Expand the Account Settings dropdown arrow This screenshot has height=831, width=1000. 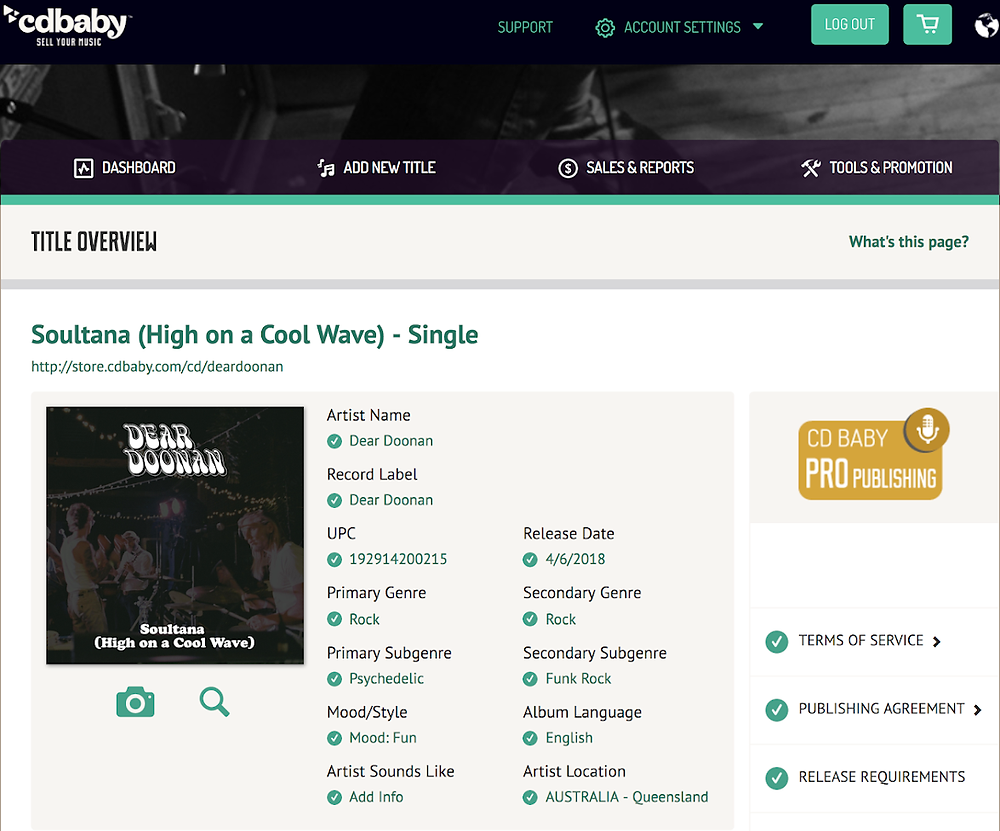[758, 26]
